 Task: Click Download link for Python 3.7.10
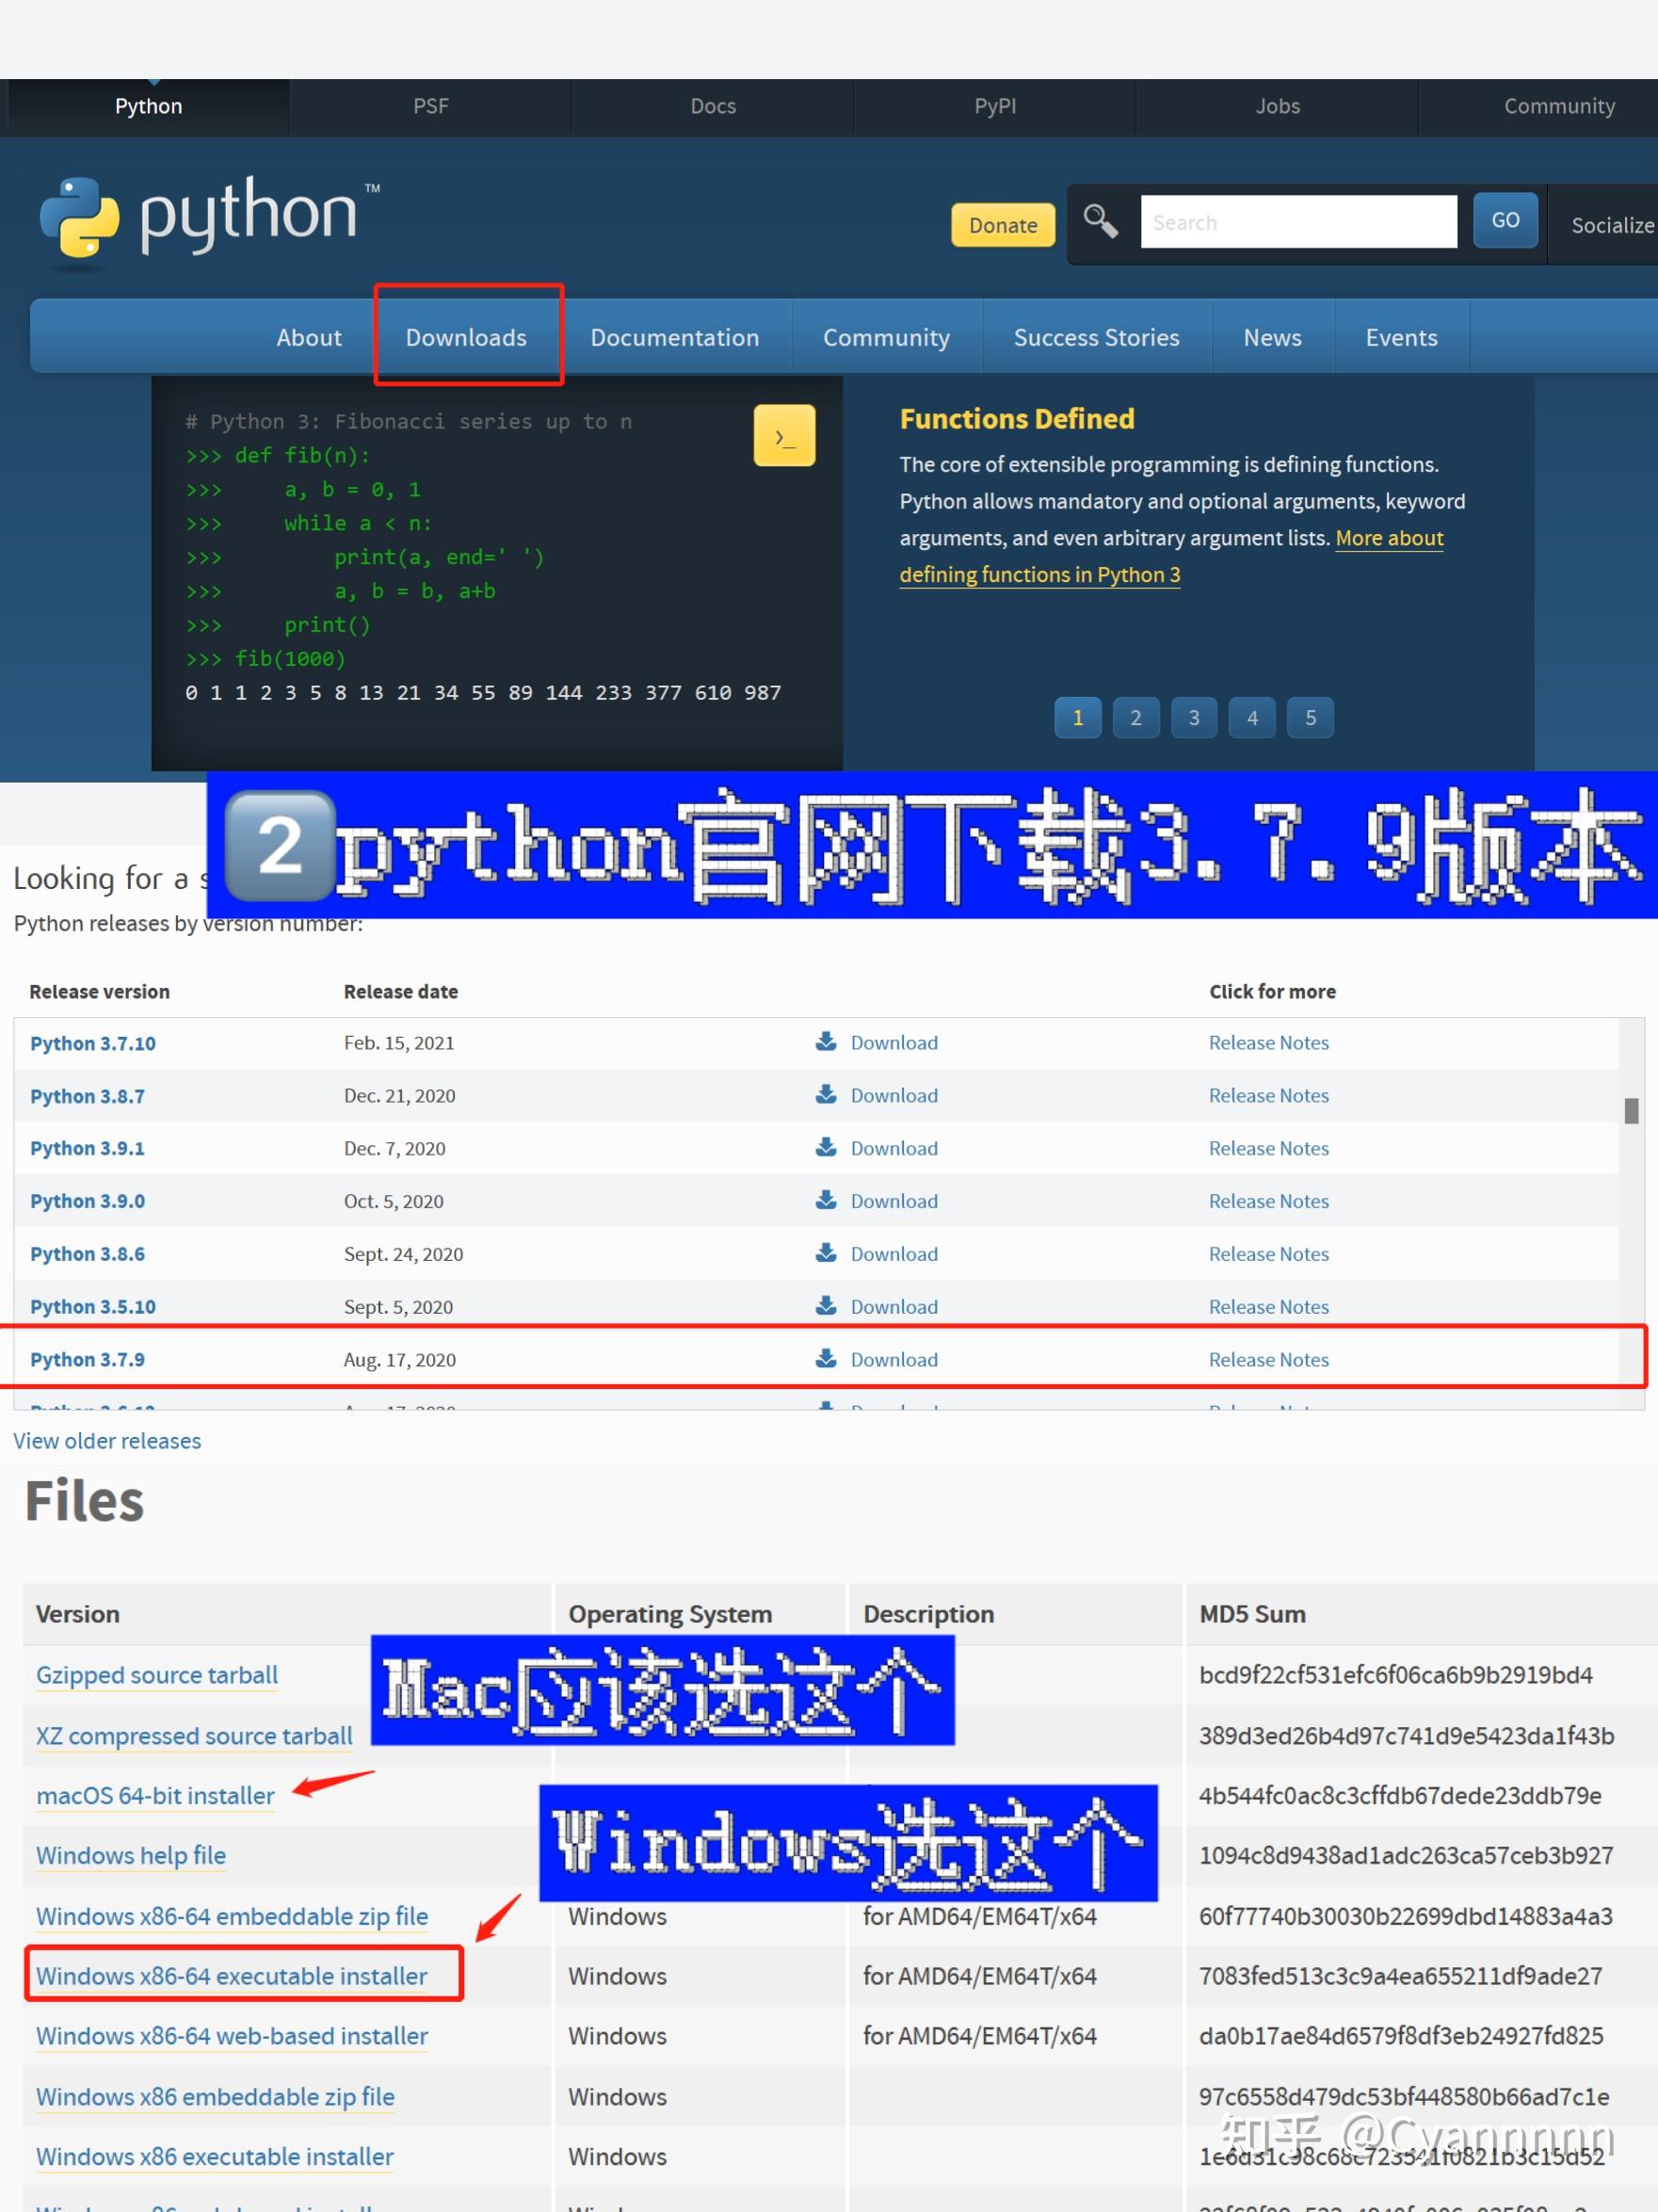pos(894,1043)
